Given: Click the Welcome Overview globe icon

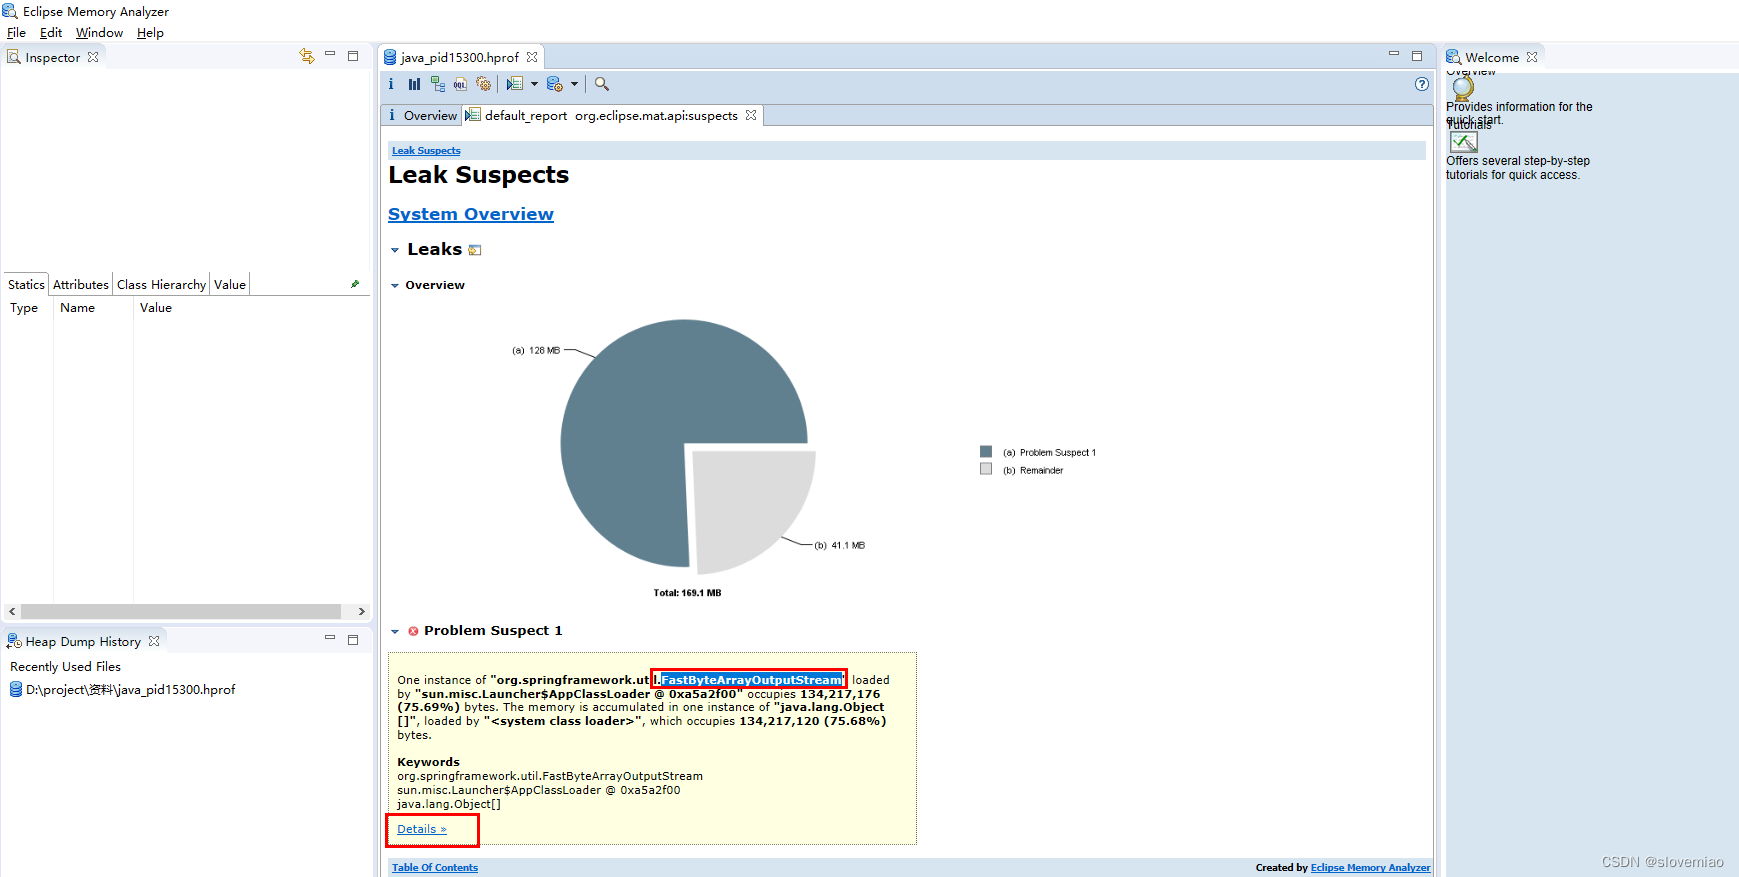Looking at the screenshot, I should click(x=1463, y=88).
